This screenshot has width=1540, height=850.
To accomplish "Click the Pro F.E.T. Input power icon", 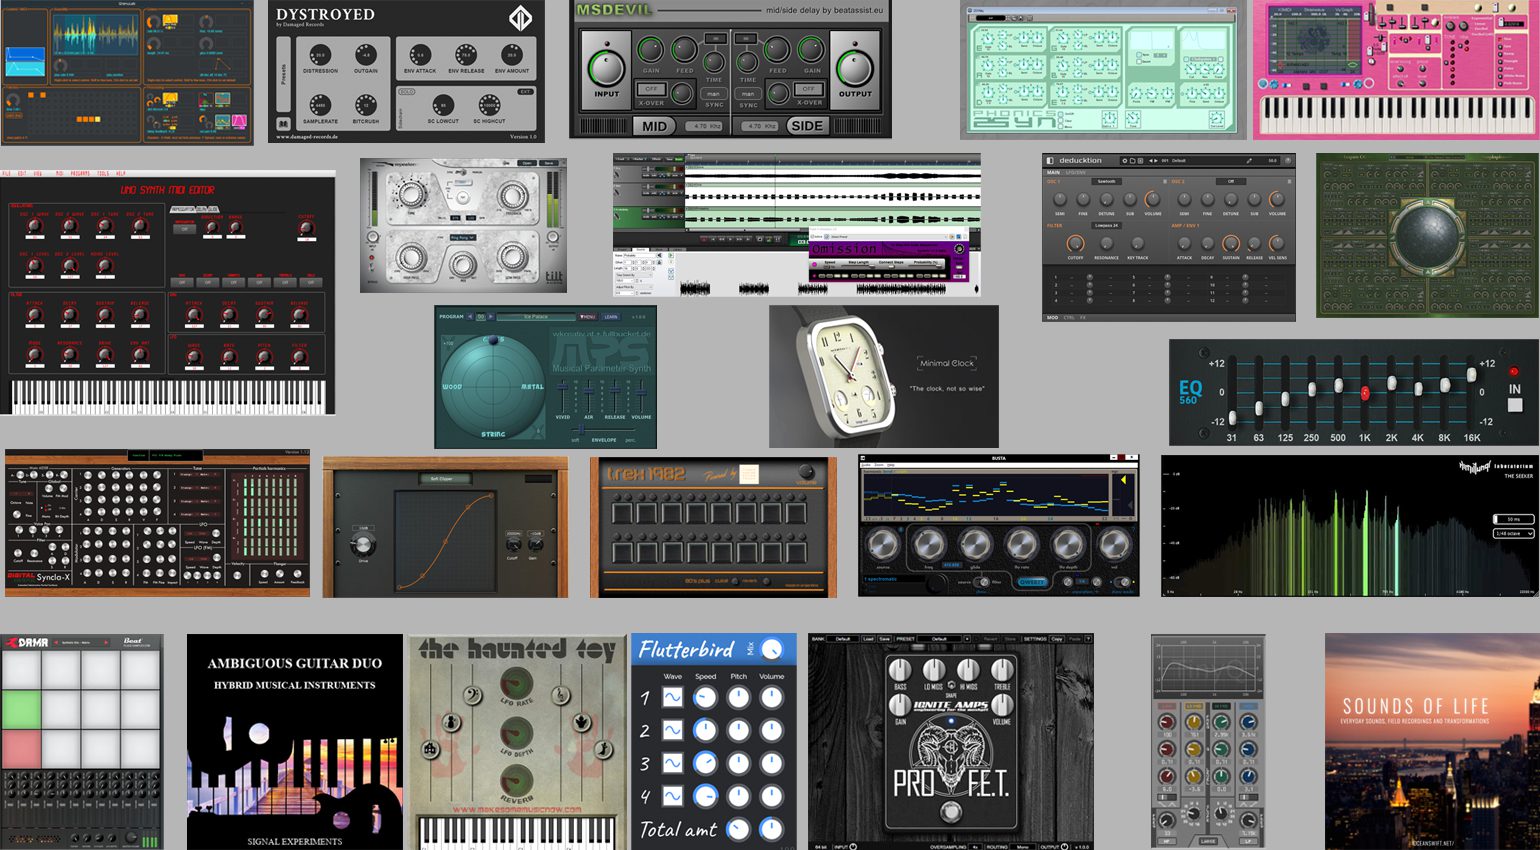I will [x=853, y=846].
